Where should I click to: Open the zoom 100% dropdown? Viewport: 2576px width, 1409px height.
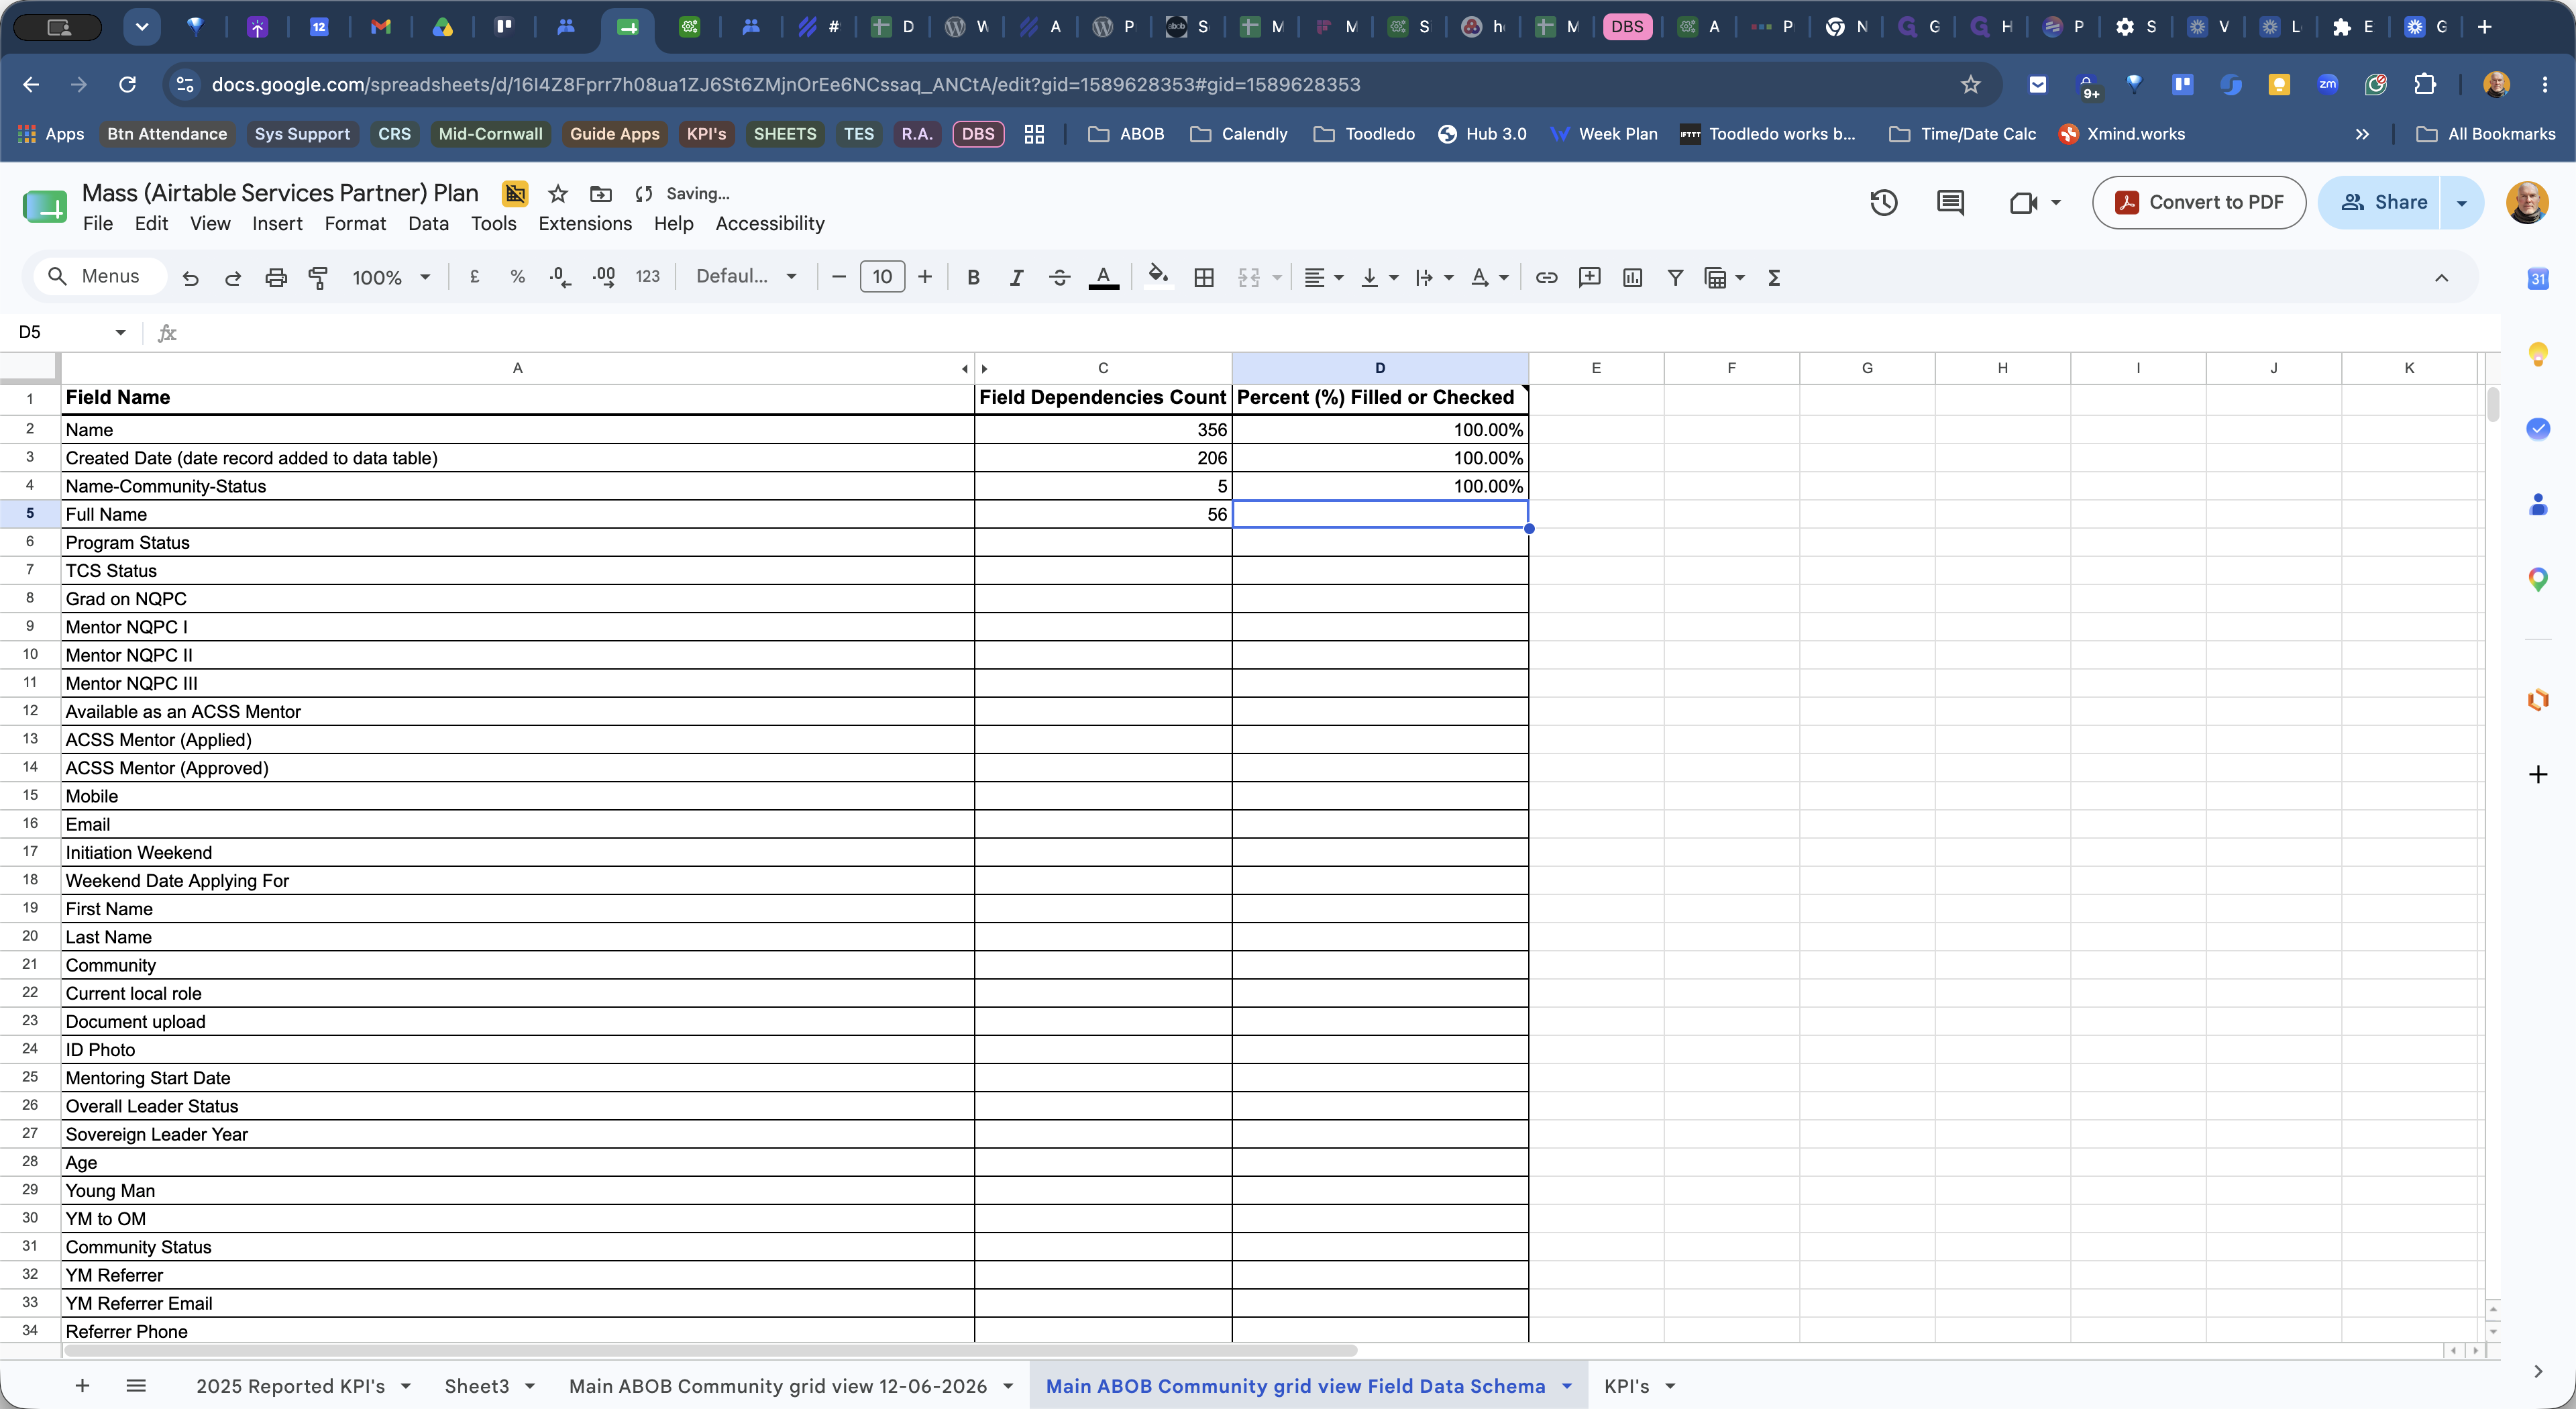(x=391, y=278)
